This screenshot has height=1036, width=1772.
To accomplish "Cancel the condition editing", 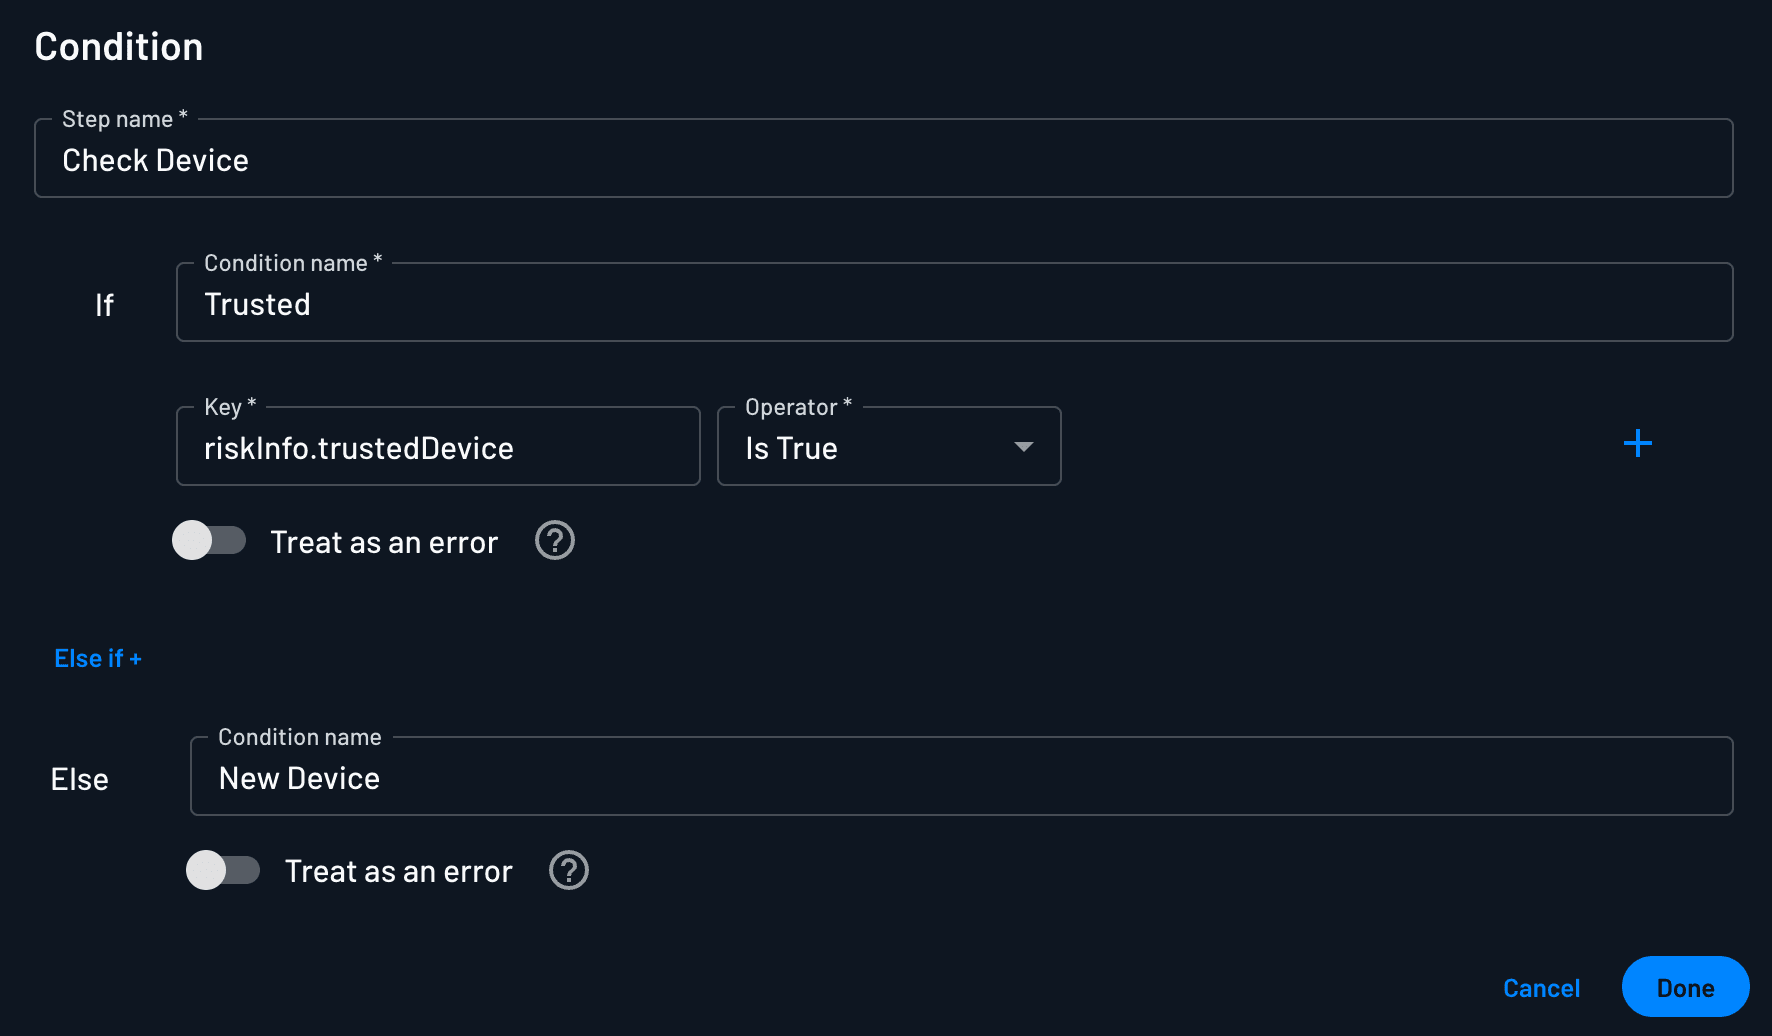I will pos(1541,987).
